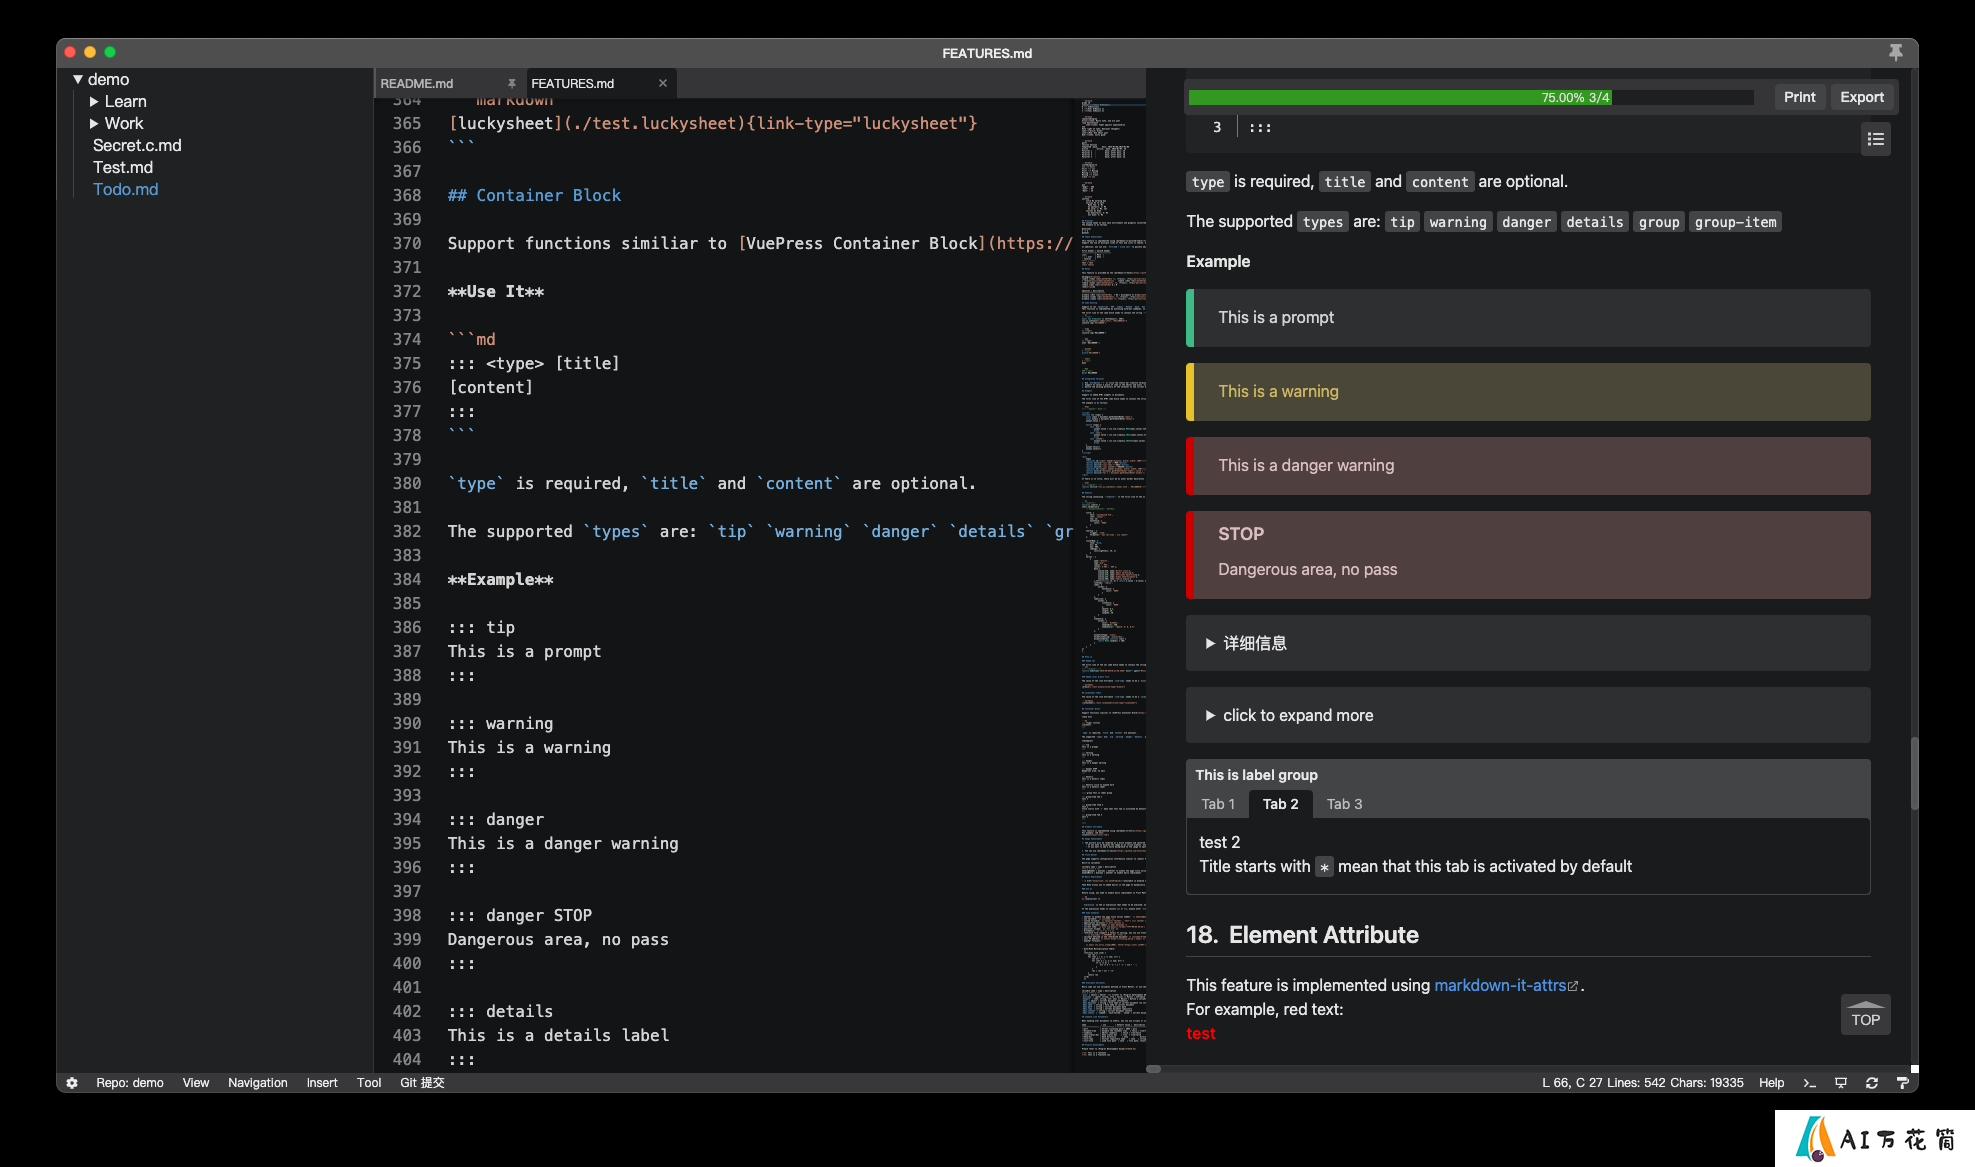The image size is (1975, 1167).
Task: Click the sync refresh icon in status bar
Action: 1872,1083
